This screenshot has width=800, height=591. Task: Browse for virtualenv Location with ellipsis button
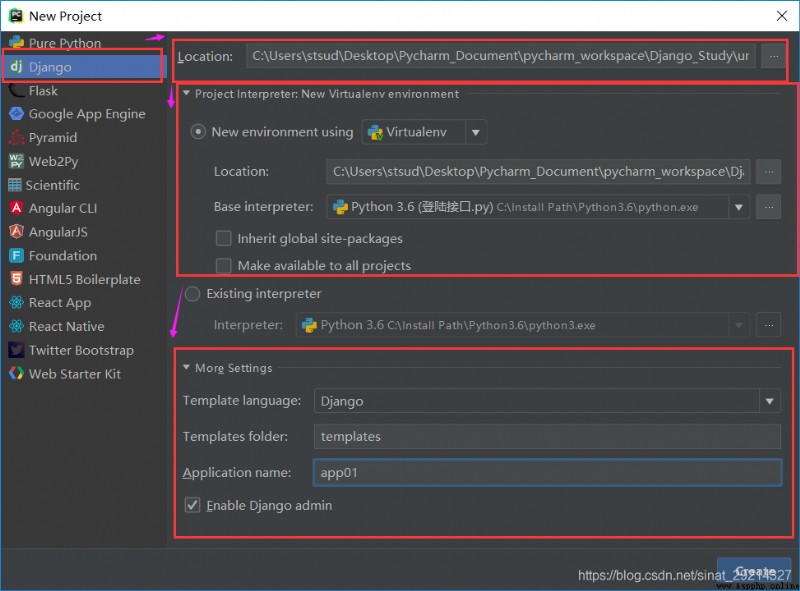[x=769, y=171]
